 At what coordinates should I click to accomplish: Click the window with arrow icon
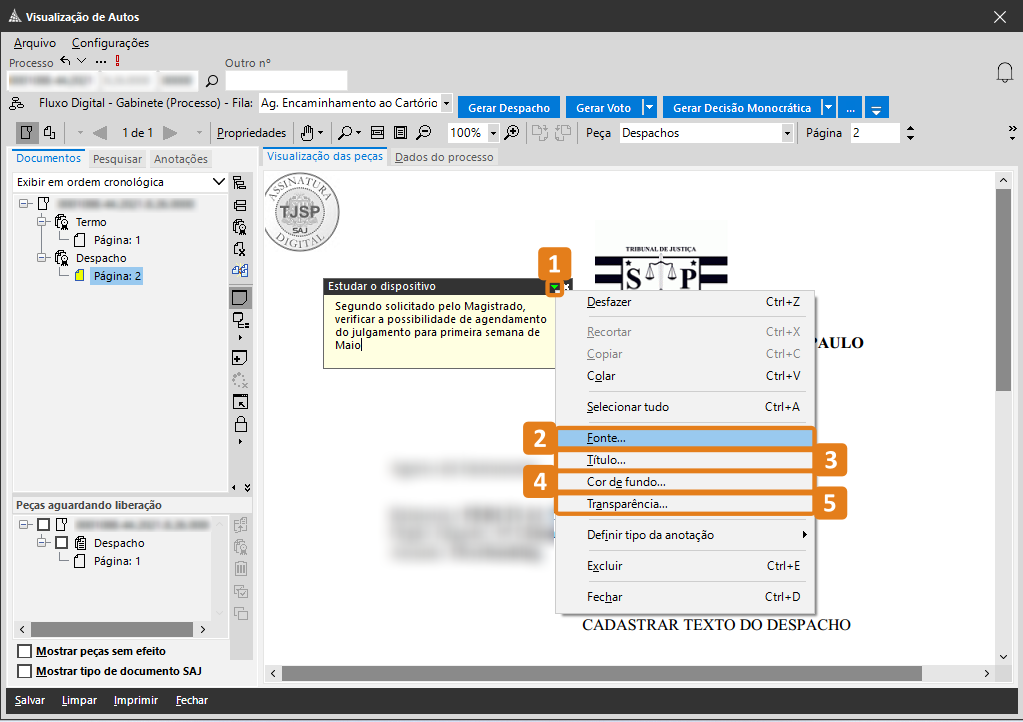(x=241, y=402)
